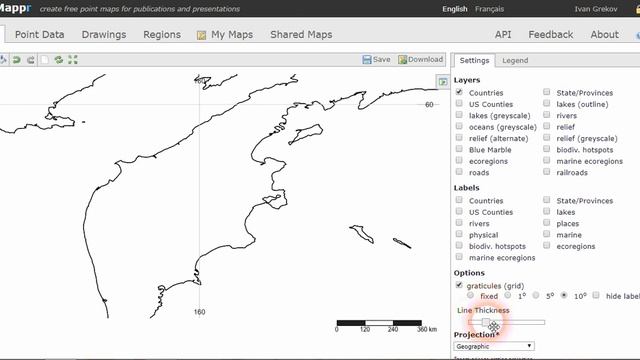Enable US Counties labels
640x360 pixels.
459,211
